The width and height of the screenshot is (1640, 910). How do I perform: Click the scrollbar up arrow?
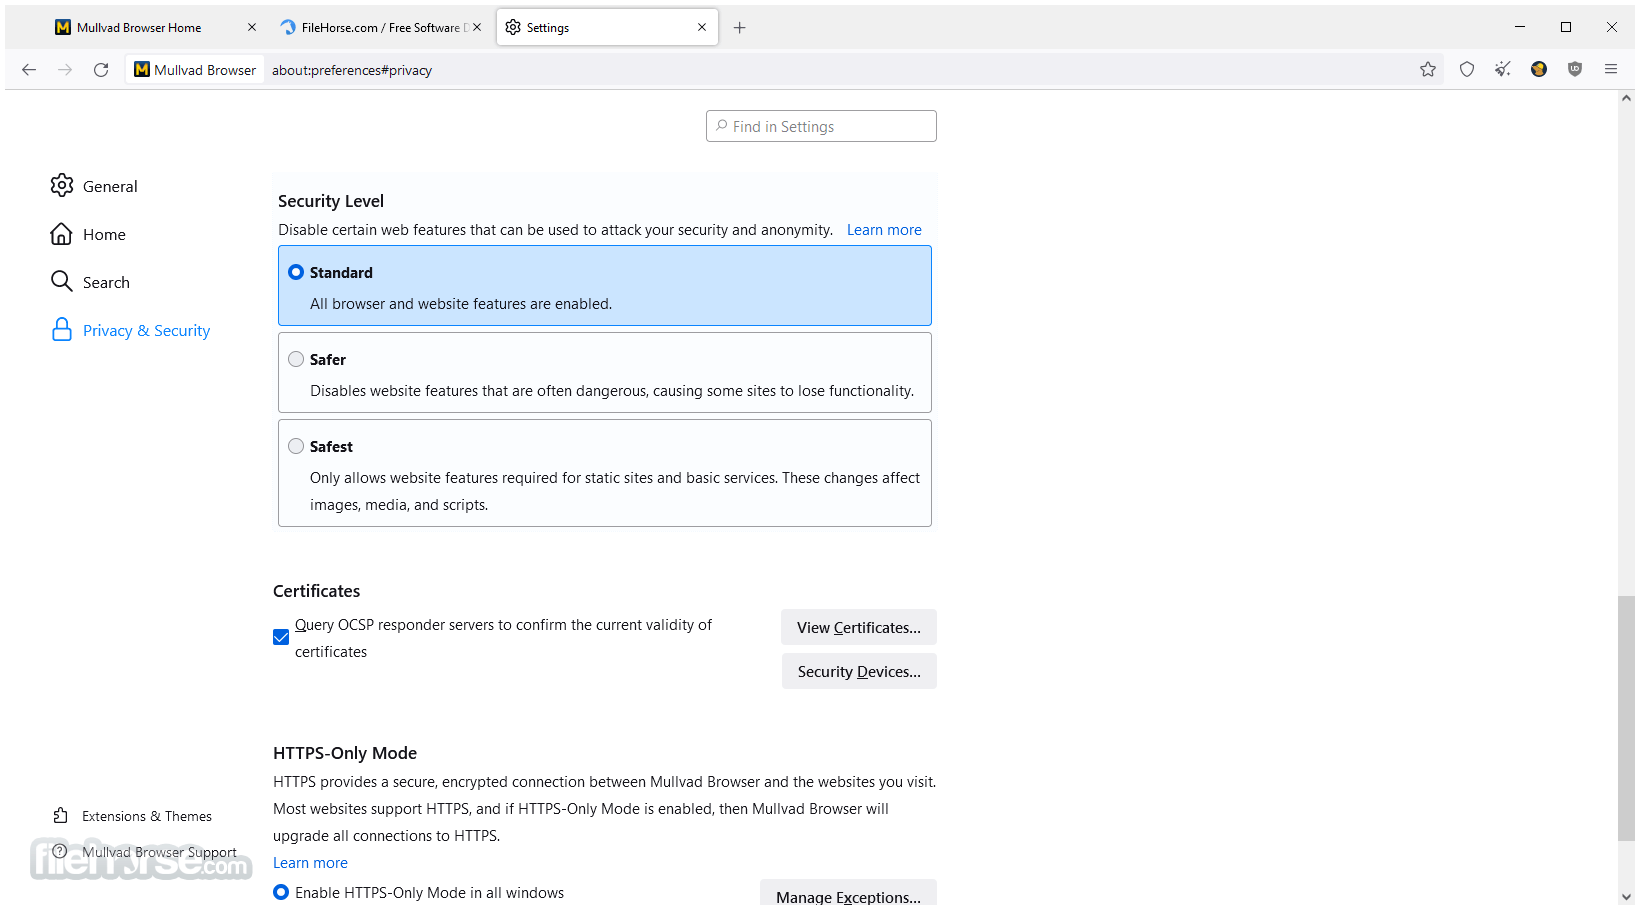pos(1627,98)
